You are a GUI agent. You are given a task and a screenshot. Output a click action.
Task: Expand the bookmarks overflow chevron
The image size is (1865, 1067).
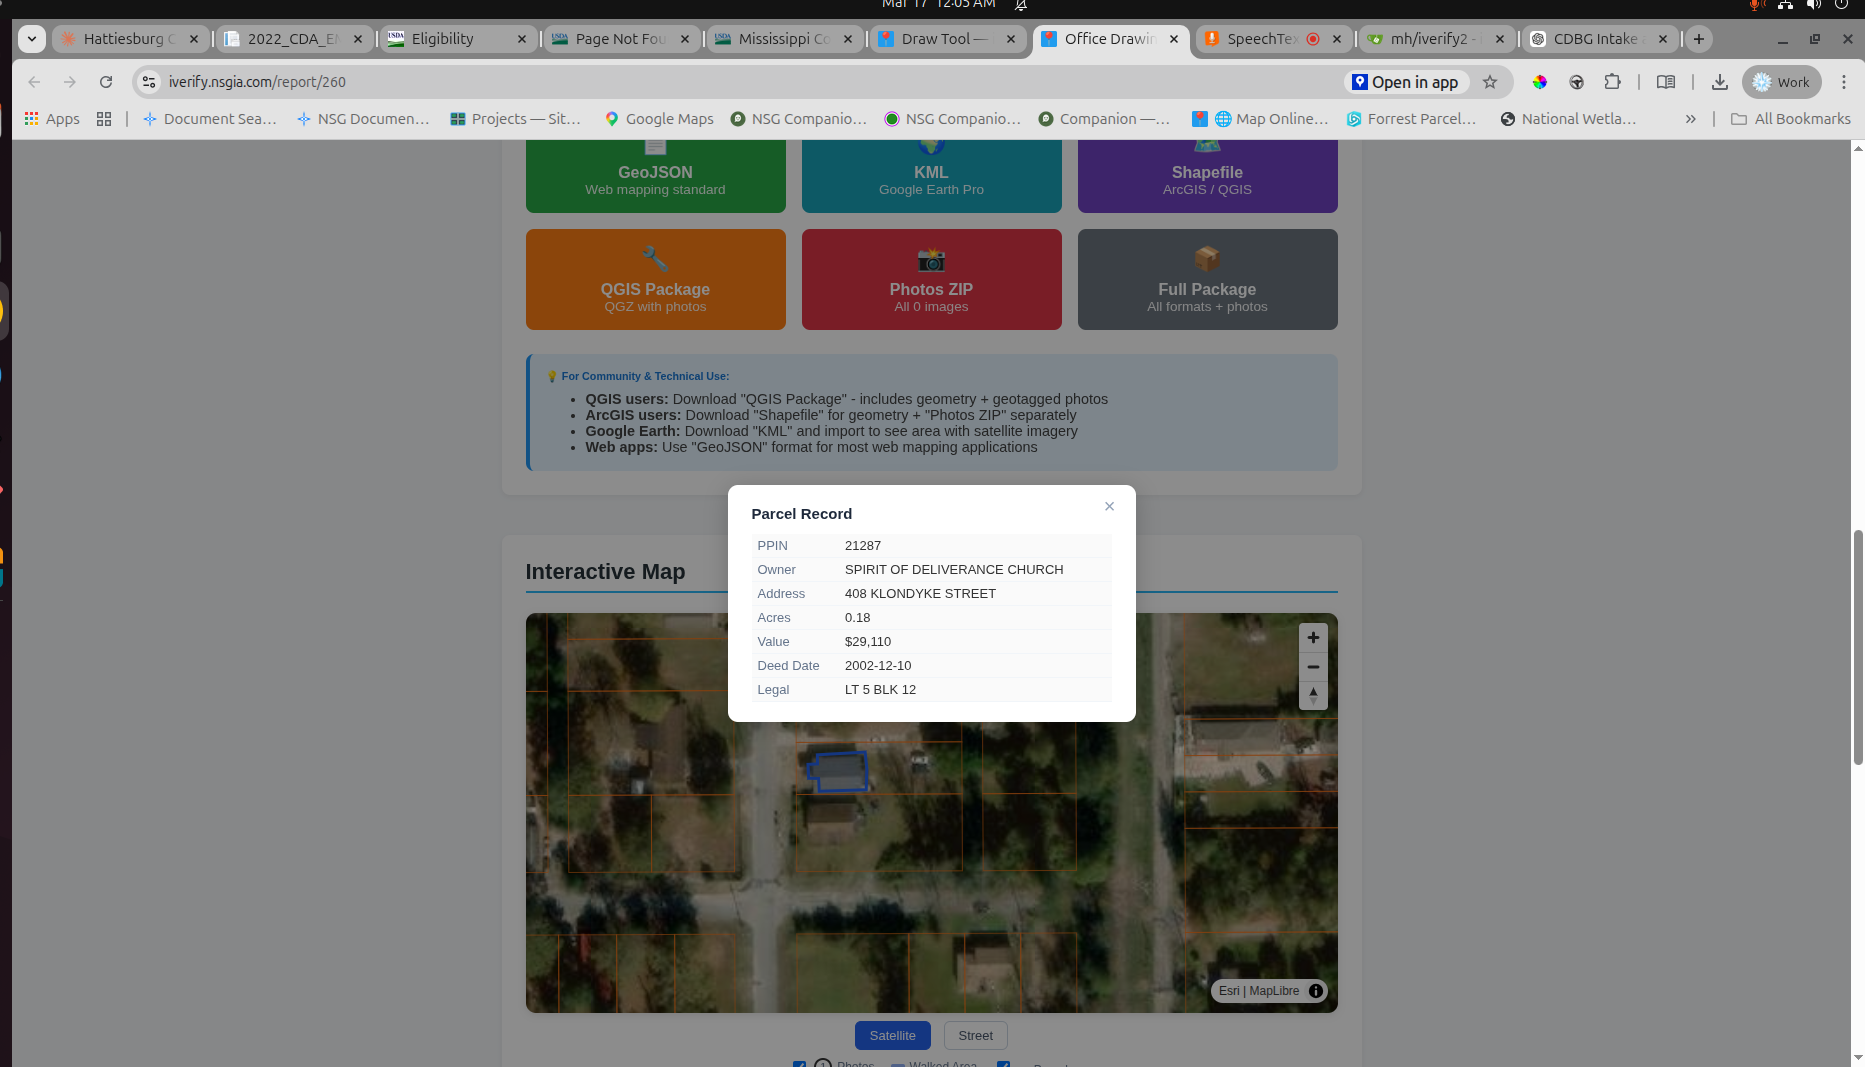coord(1690,118)
